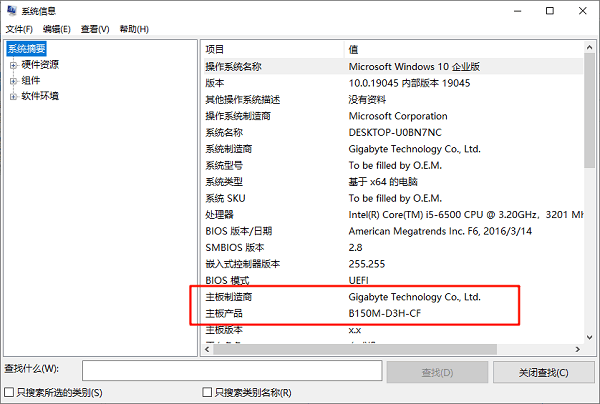Select the 系统类型 row
The height and width of the screenshot is (404, 600).
pyautogui.click(x=392, y=182)
